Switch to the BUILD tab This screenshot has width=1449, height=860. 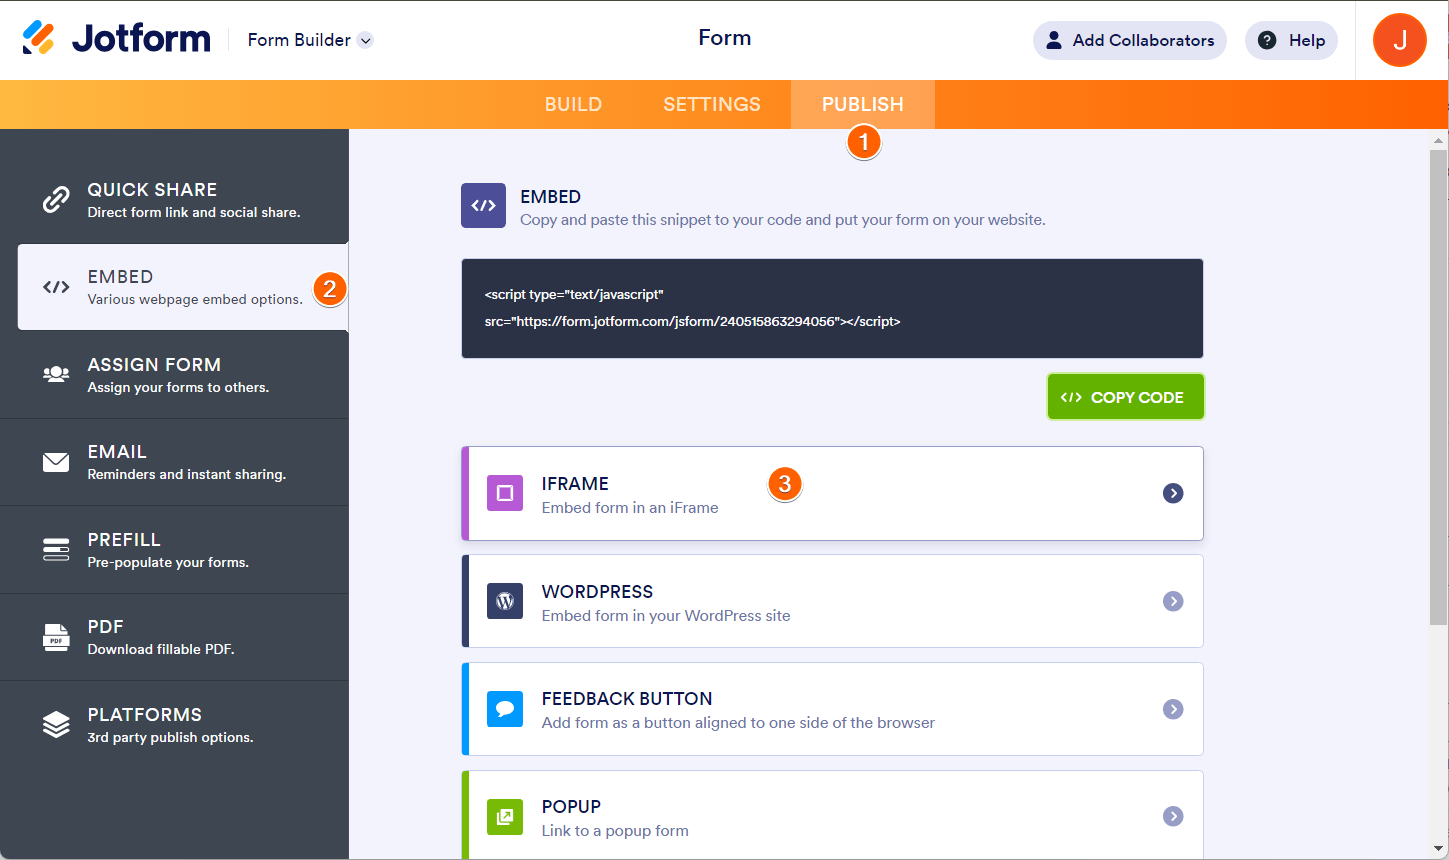(x=573, y=104)
